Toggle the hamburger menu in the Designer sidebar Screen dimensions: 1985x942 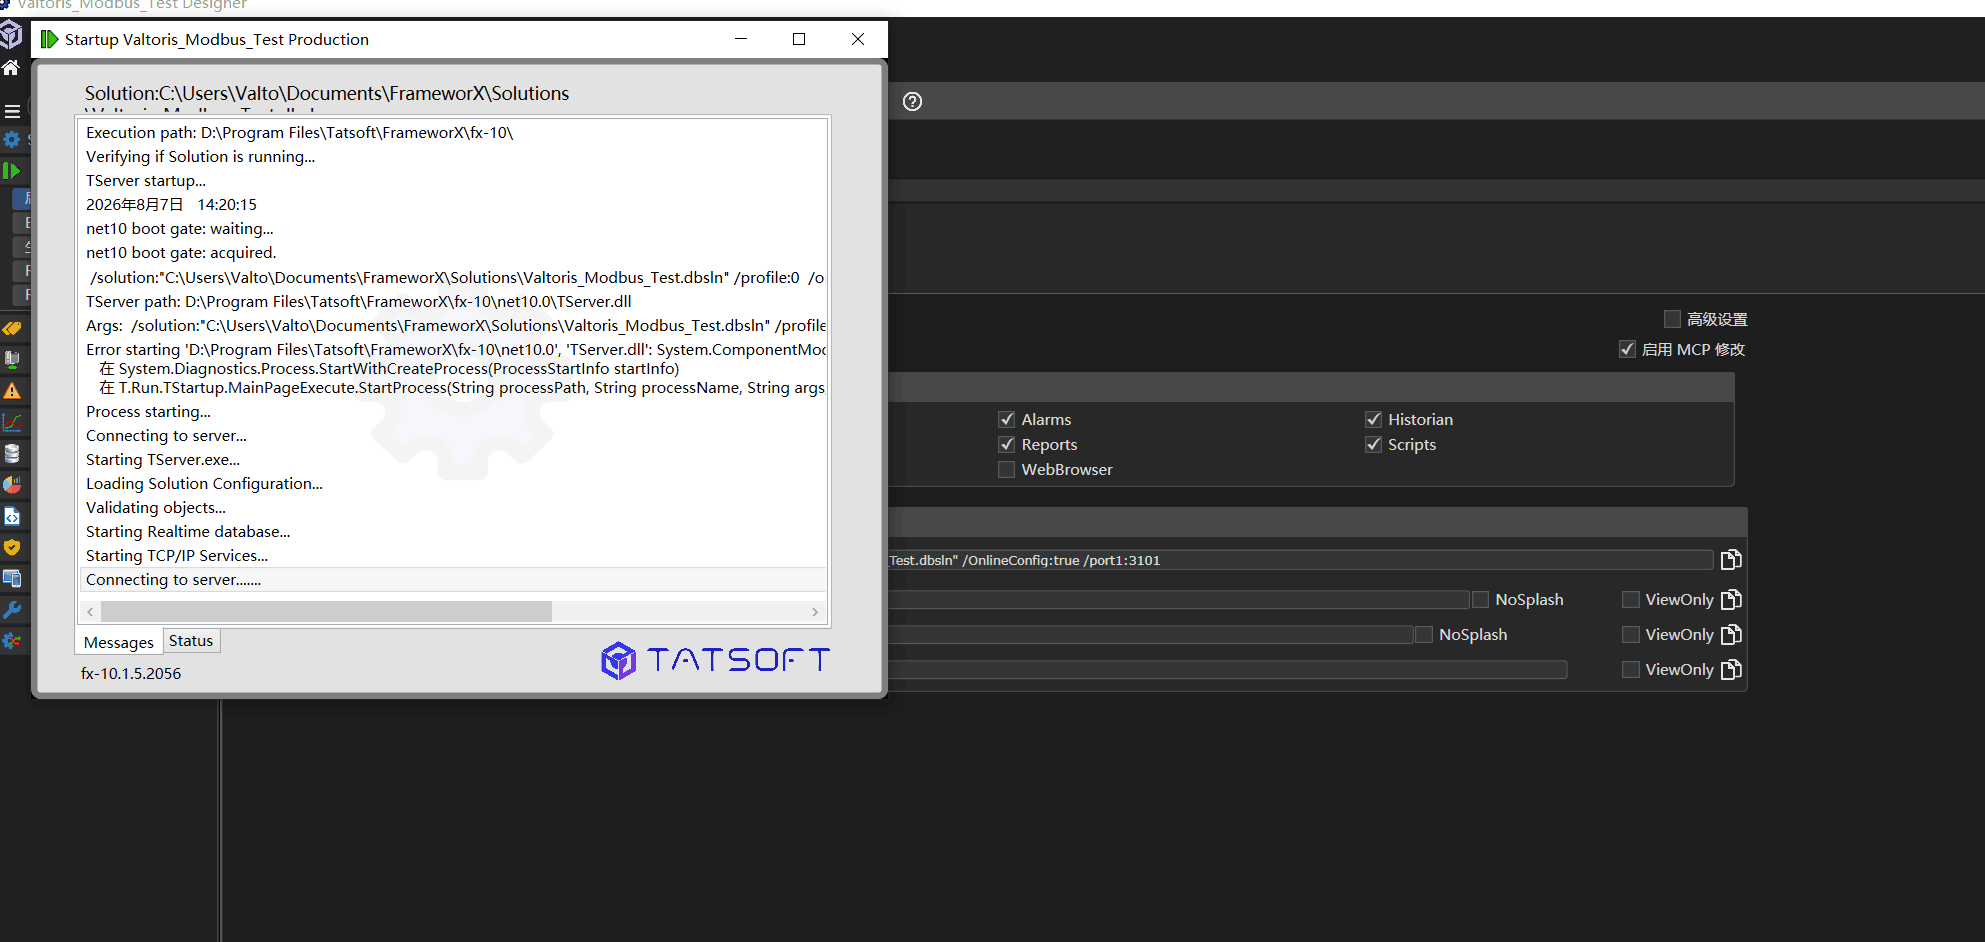pyautogui.click(x=12, y=111)
